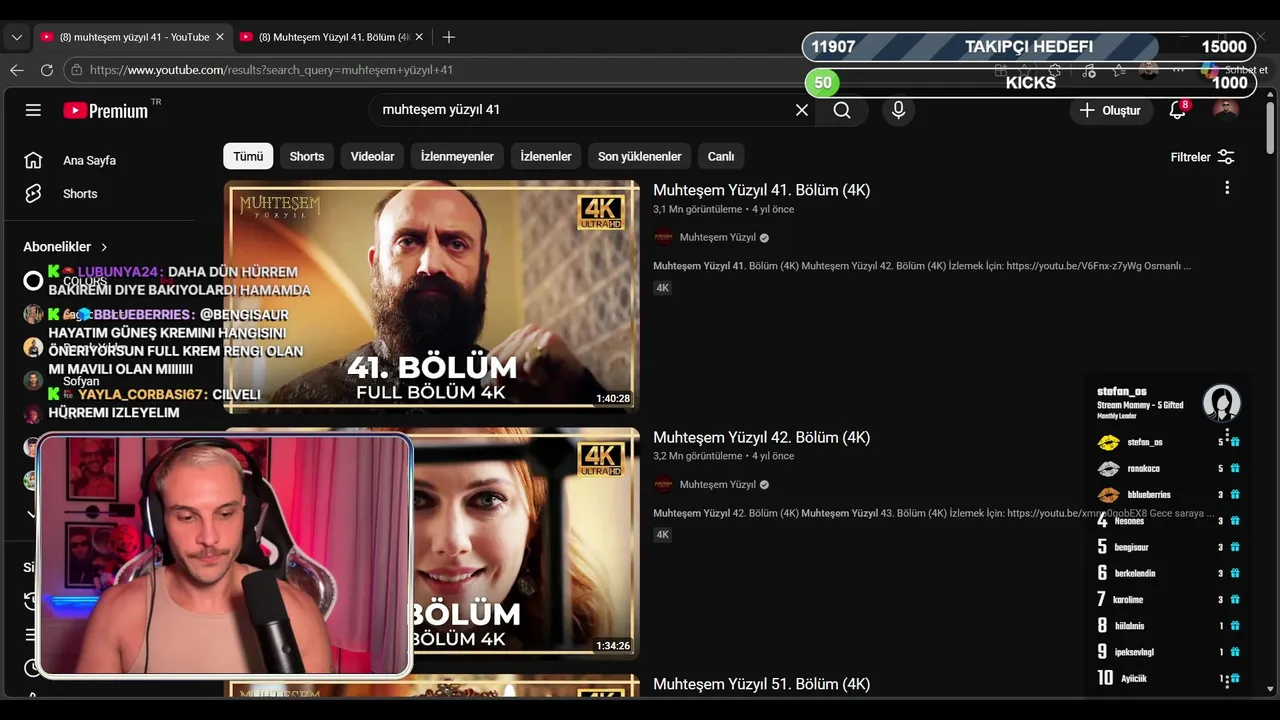The width and height of the screenshot is (1280, 720).
Task: Click channel avatar icon under 41. Bölüm
Action: (x=663, y=238)
